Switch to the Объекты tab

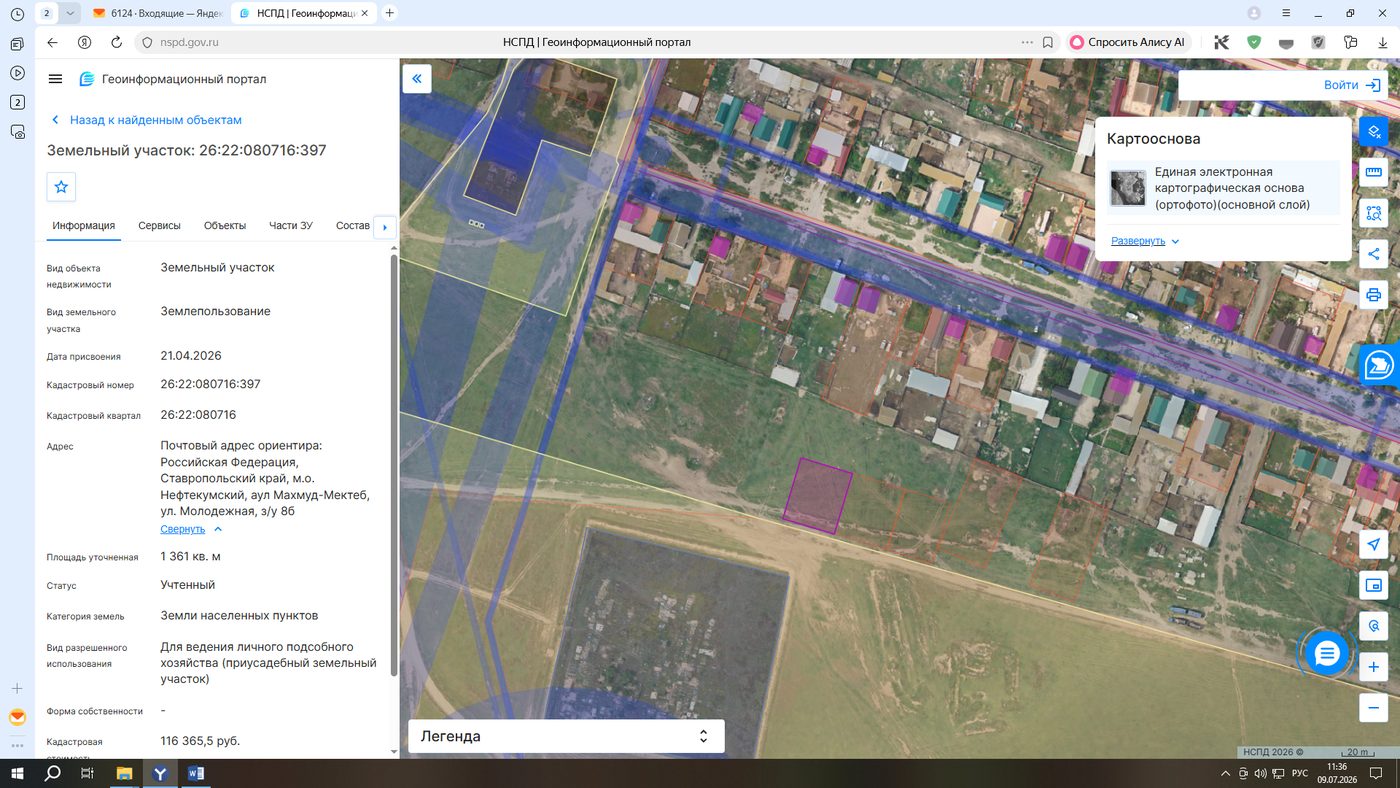225,226
